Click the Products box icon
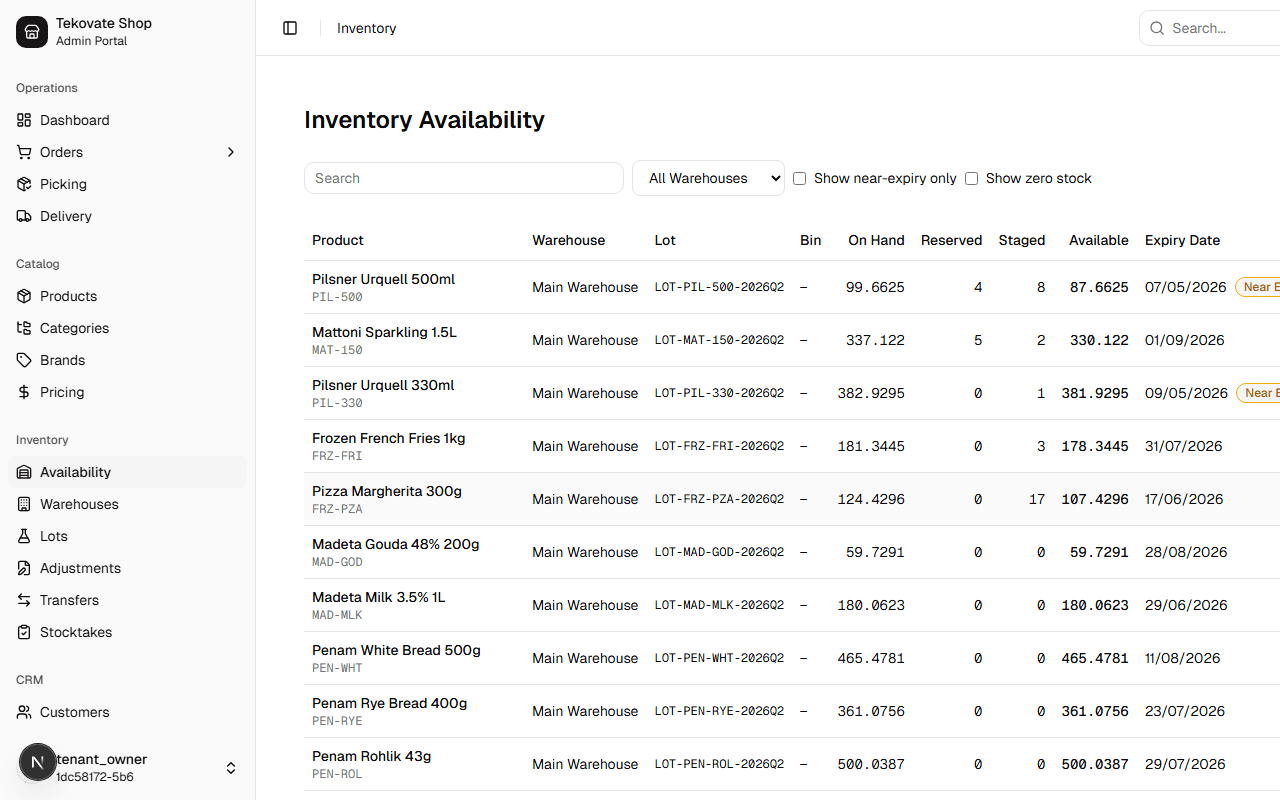 24,296
